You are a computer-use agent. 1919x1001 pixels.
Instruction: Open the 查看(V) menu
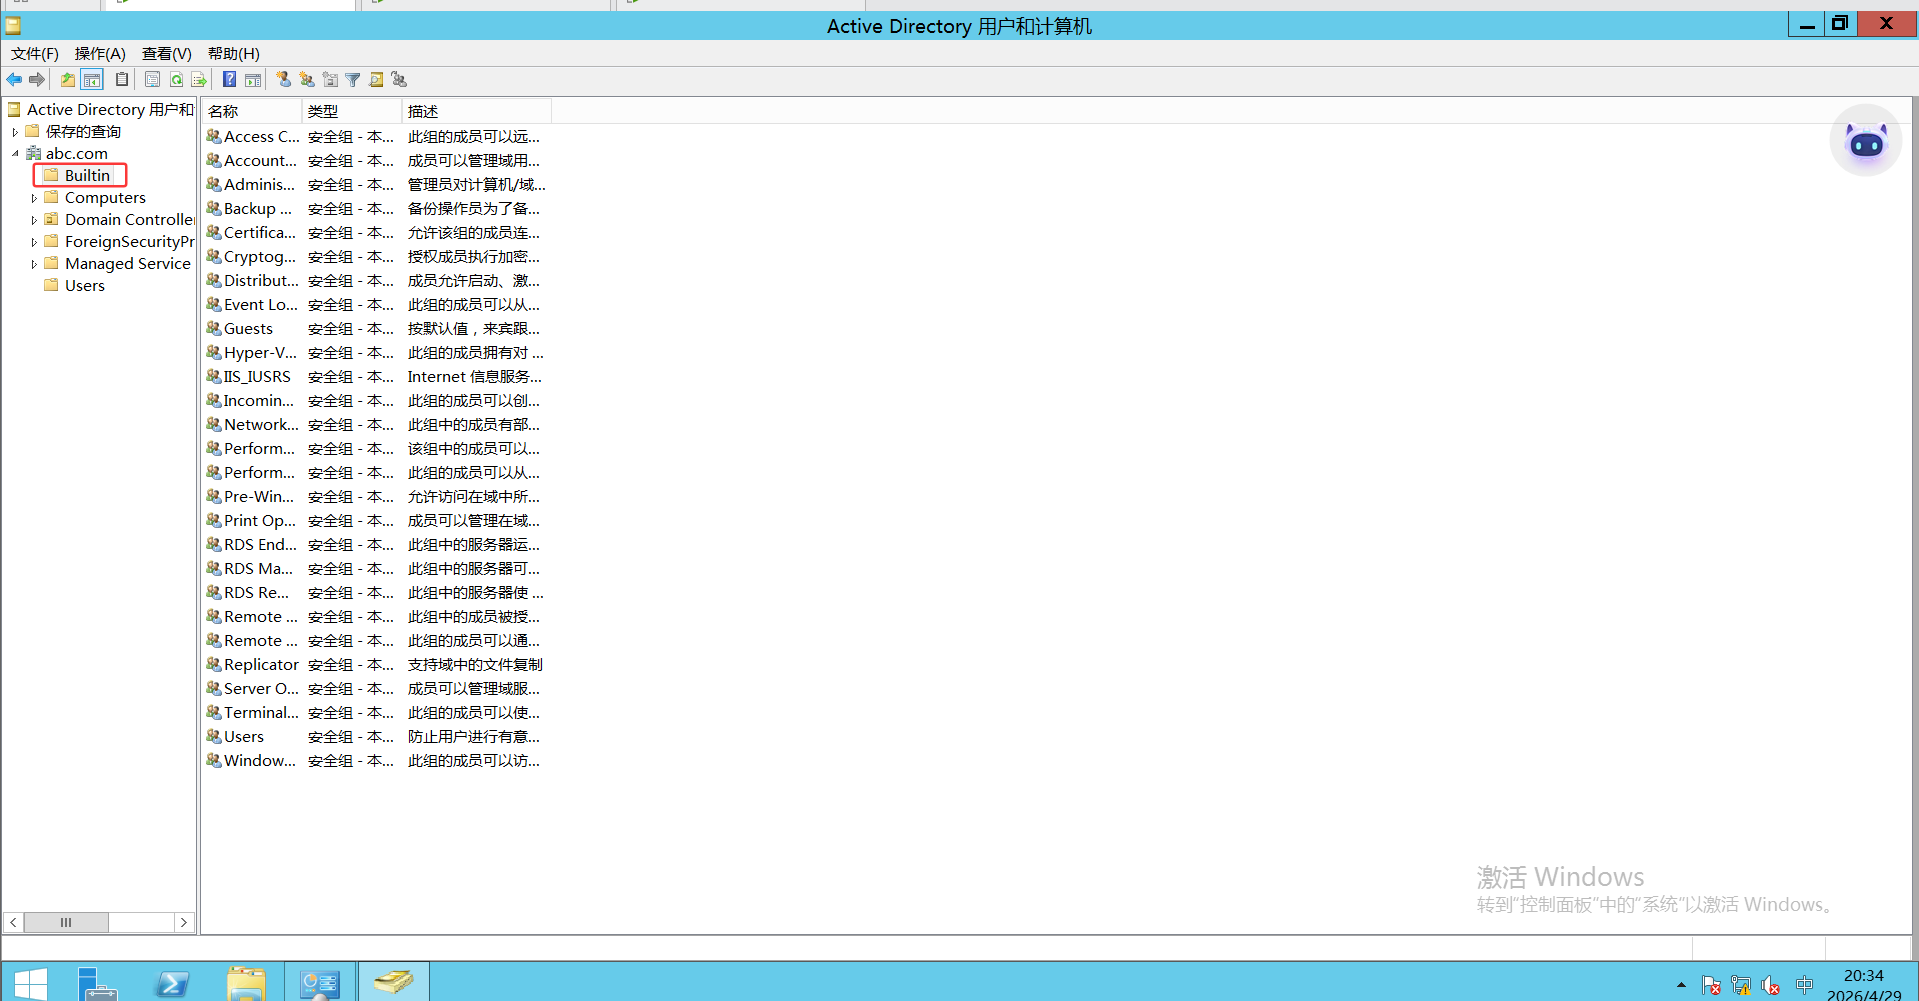[166, 54]
